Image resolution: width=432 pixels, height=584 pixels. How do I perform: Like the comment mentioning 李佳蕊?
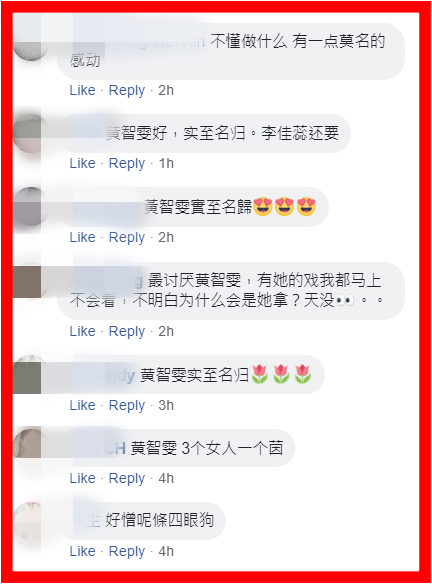coord(82,163)
